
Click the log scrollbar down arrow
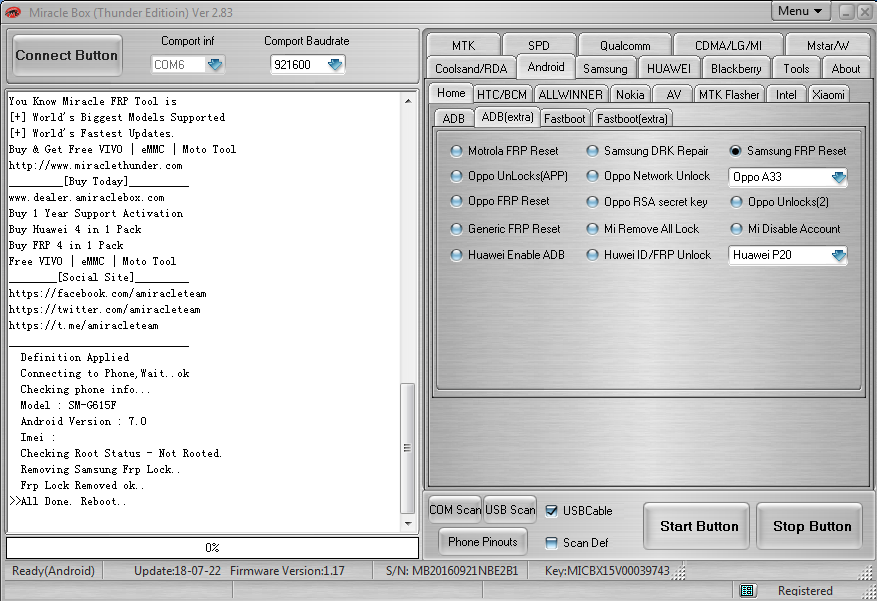click(408, 523)
